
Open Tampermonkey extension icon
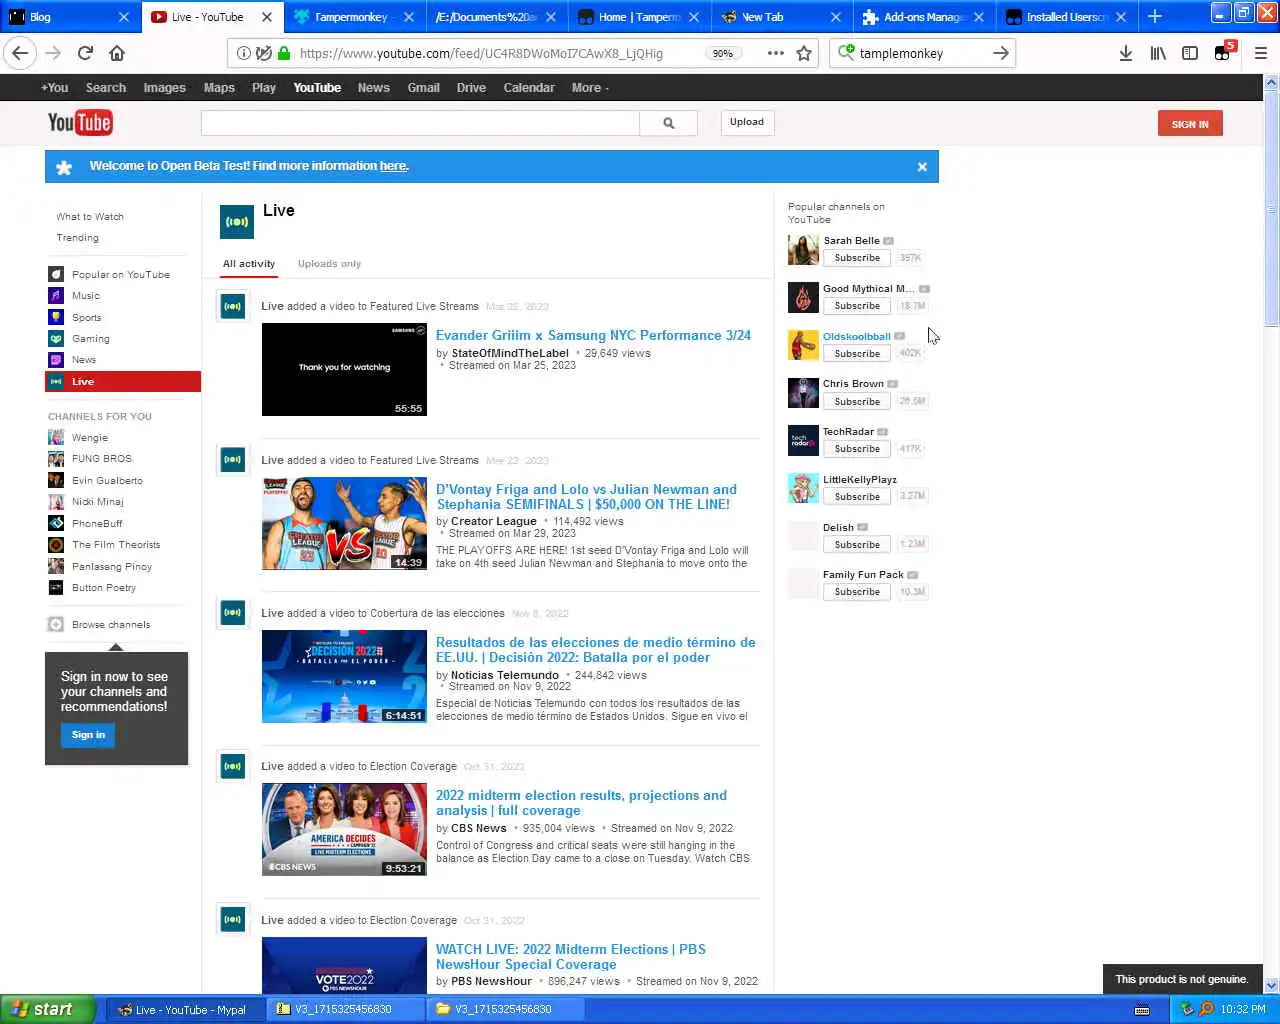[1223, 53]
